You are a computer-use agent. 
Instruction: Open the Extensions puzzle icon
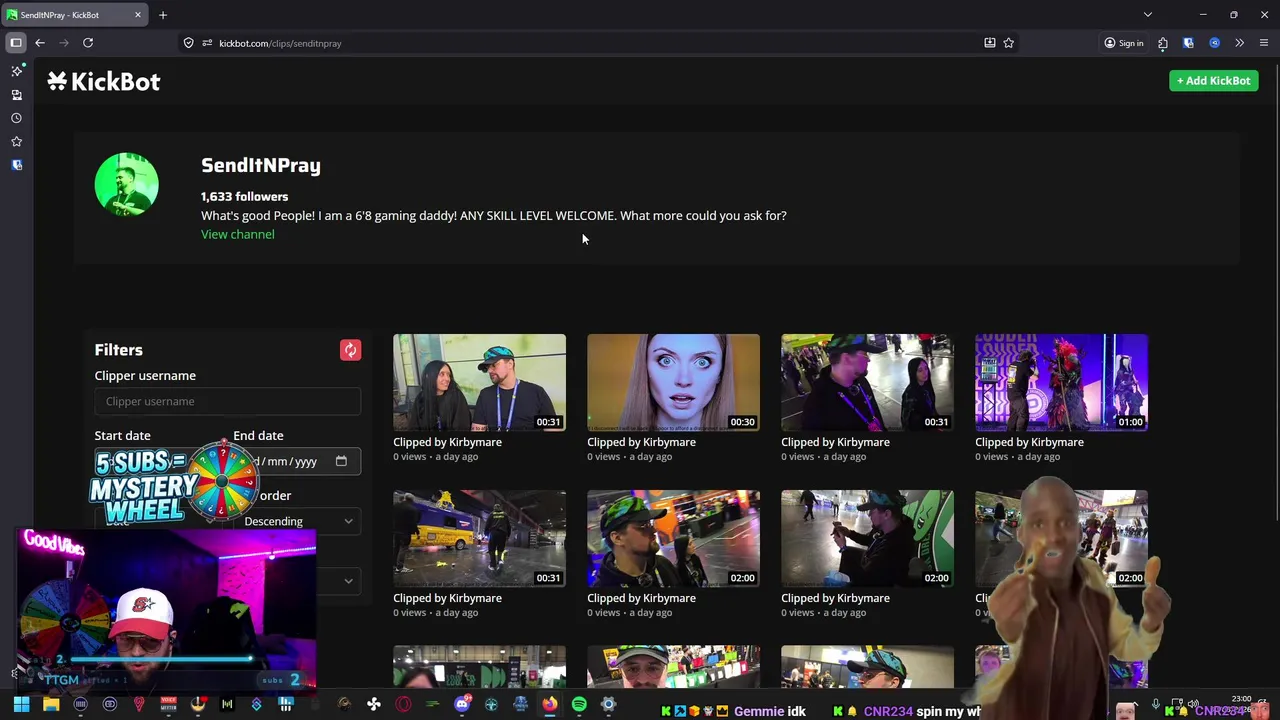pyautogui.click(x=1163, y=43)
